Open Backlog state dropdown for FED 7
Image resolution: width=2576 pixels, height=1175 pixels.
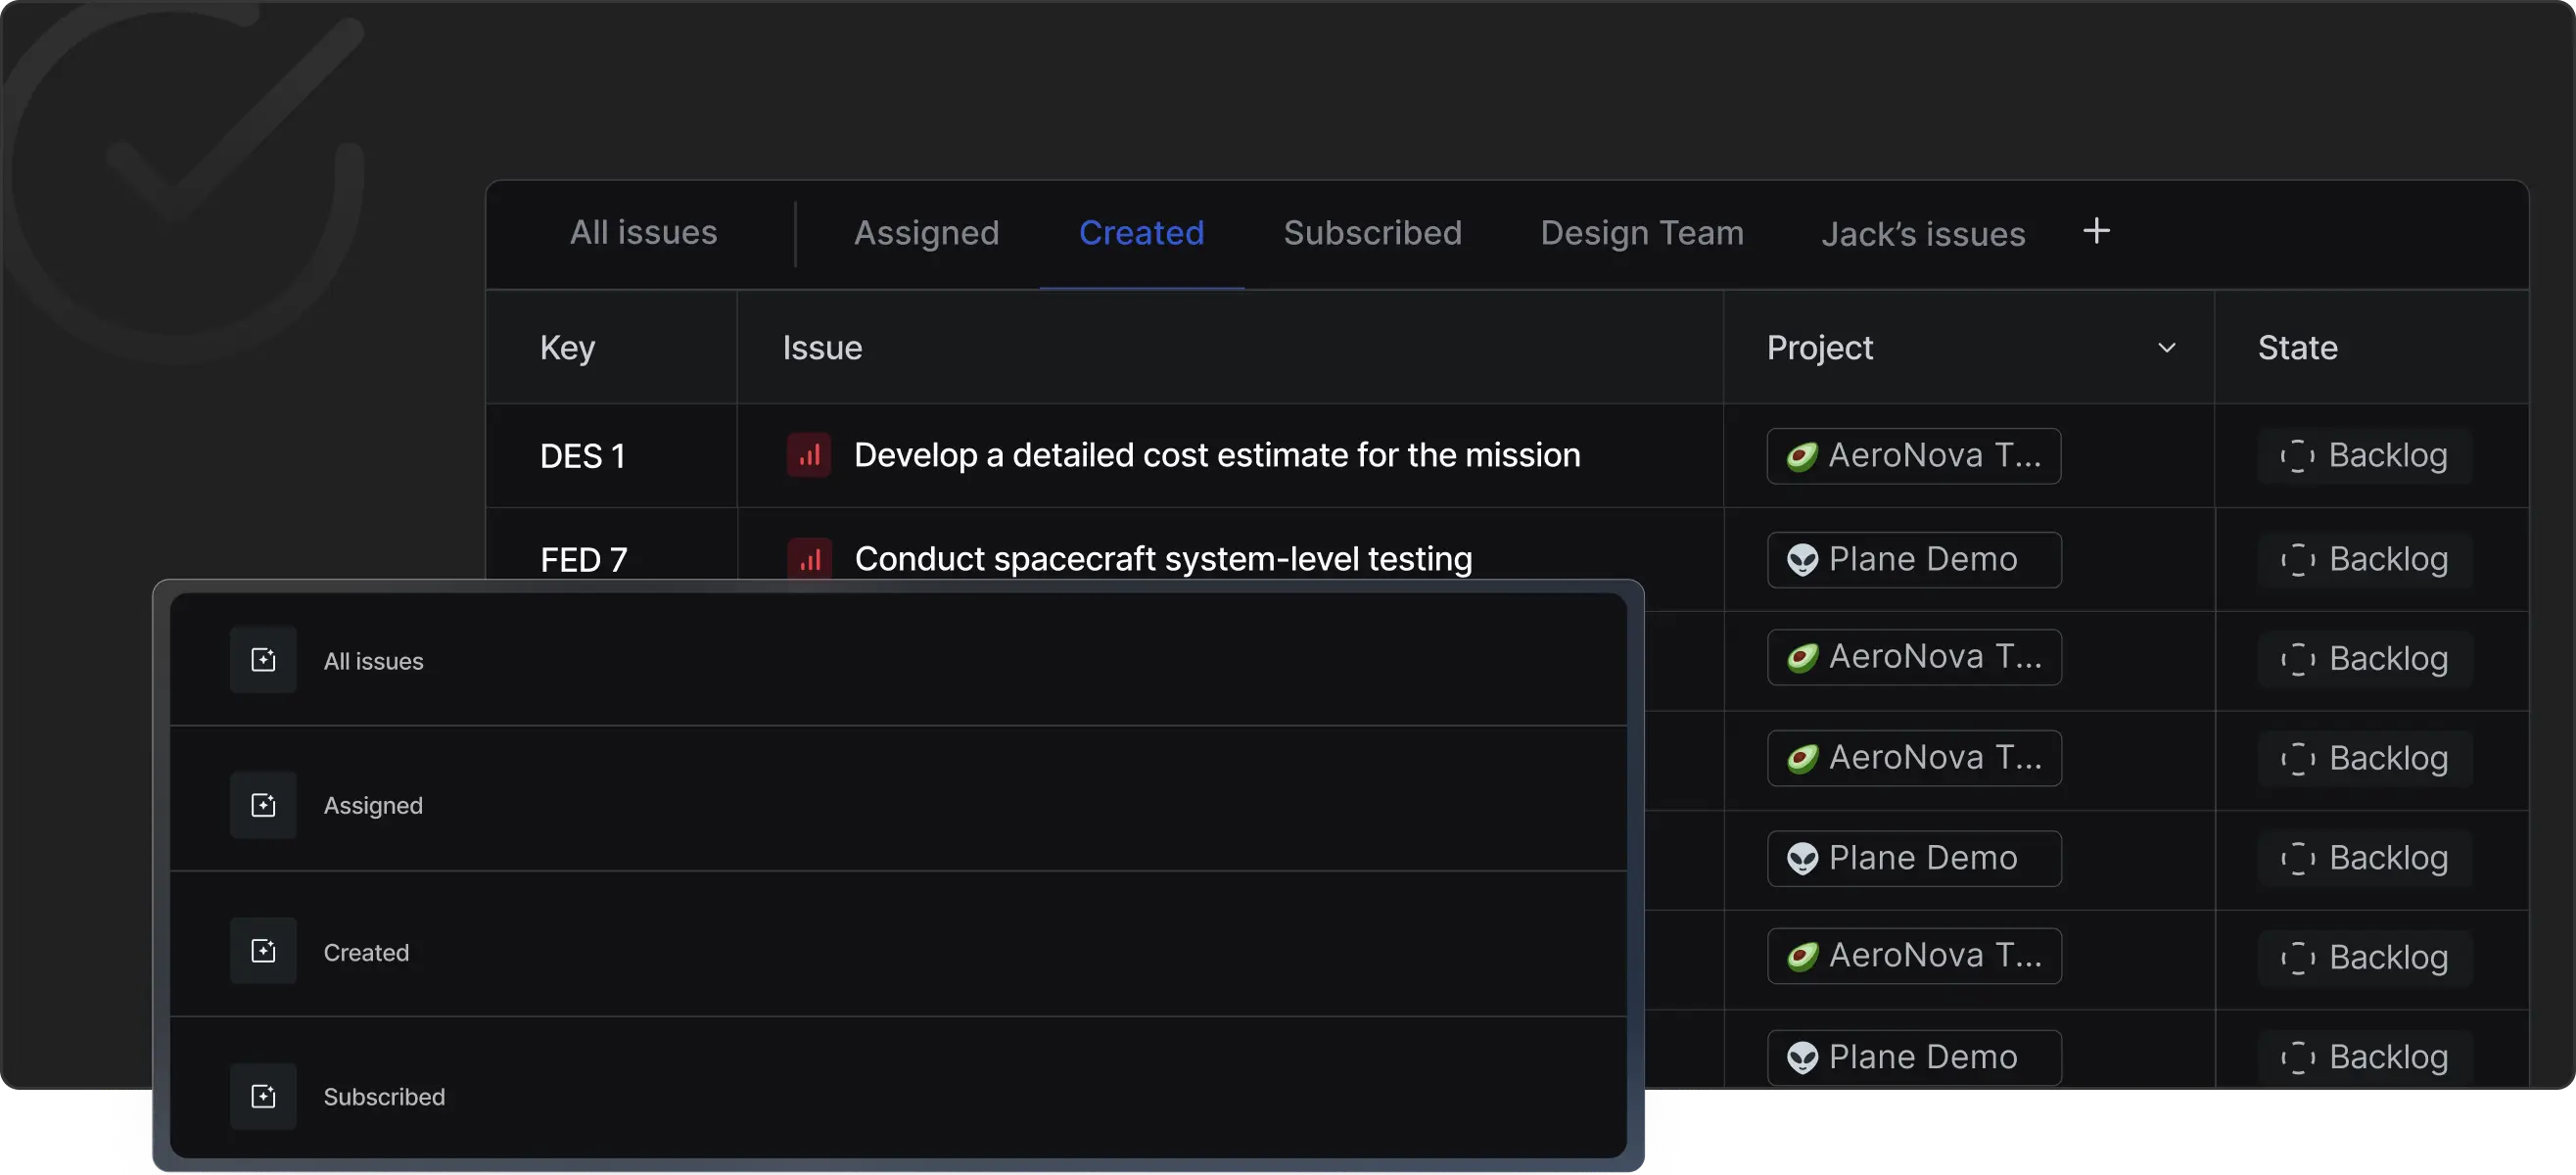pyautogui.click(x=2364, y=560)
